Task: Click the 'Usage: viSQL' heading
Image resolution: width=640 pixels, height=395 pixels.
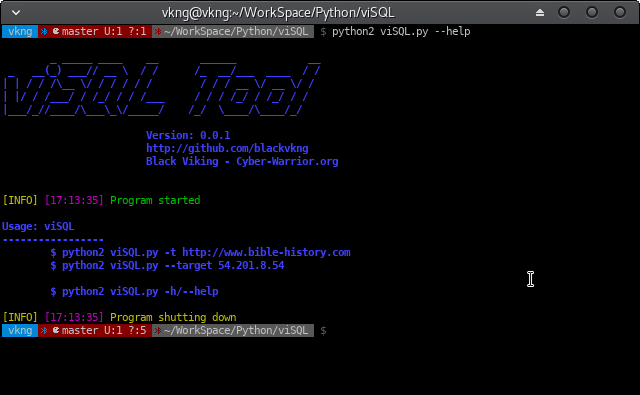Action: click(x=38, y=226)
